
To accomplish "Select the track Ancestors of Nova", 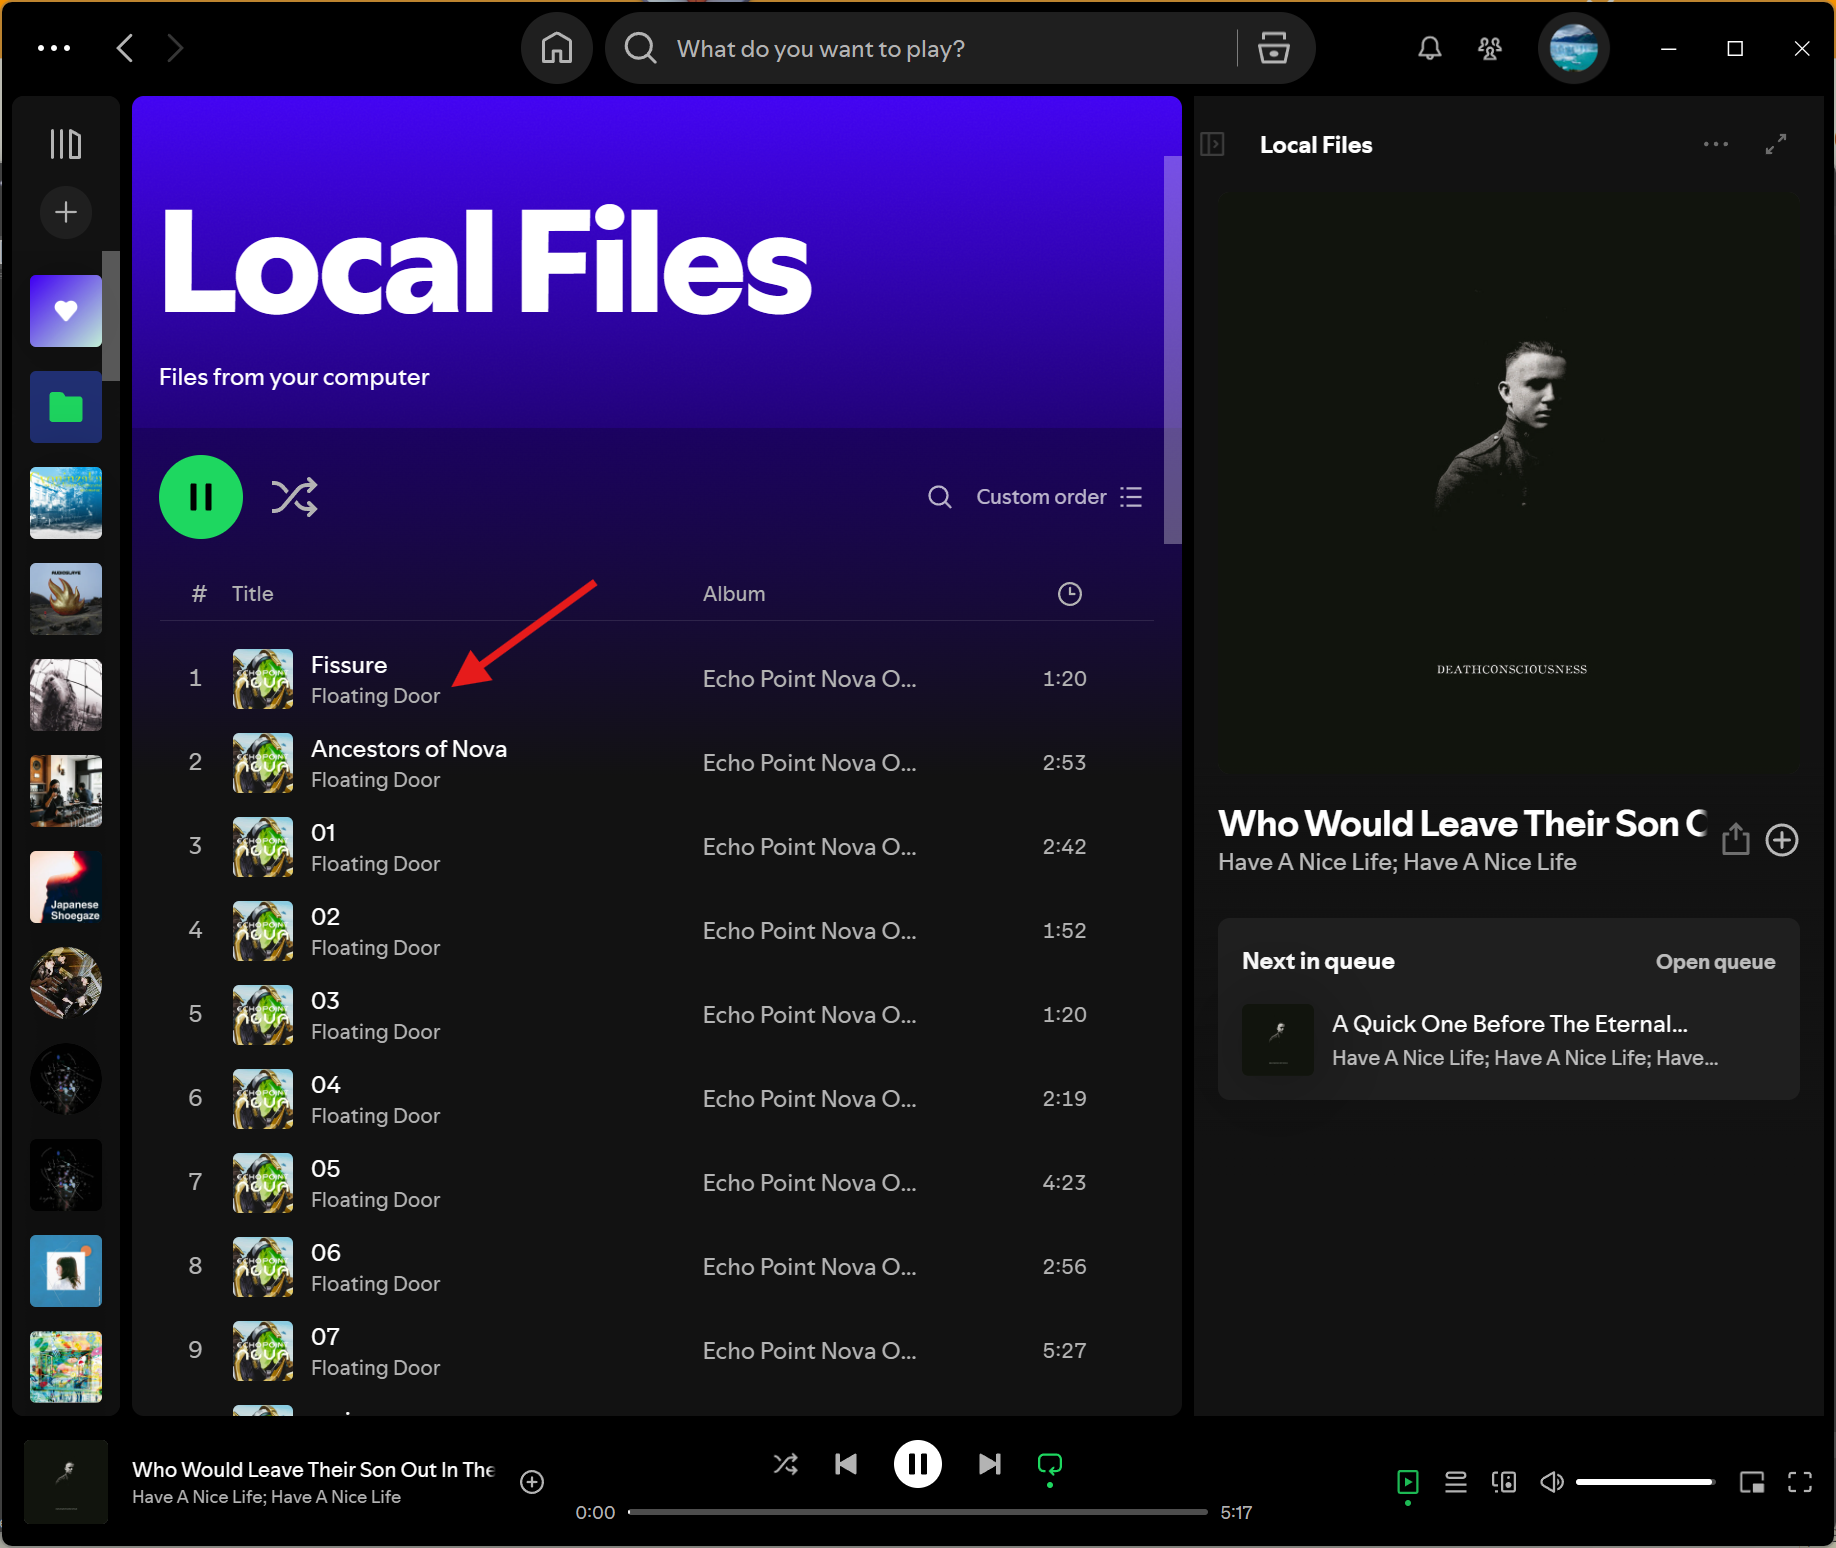I will [657, 763].
